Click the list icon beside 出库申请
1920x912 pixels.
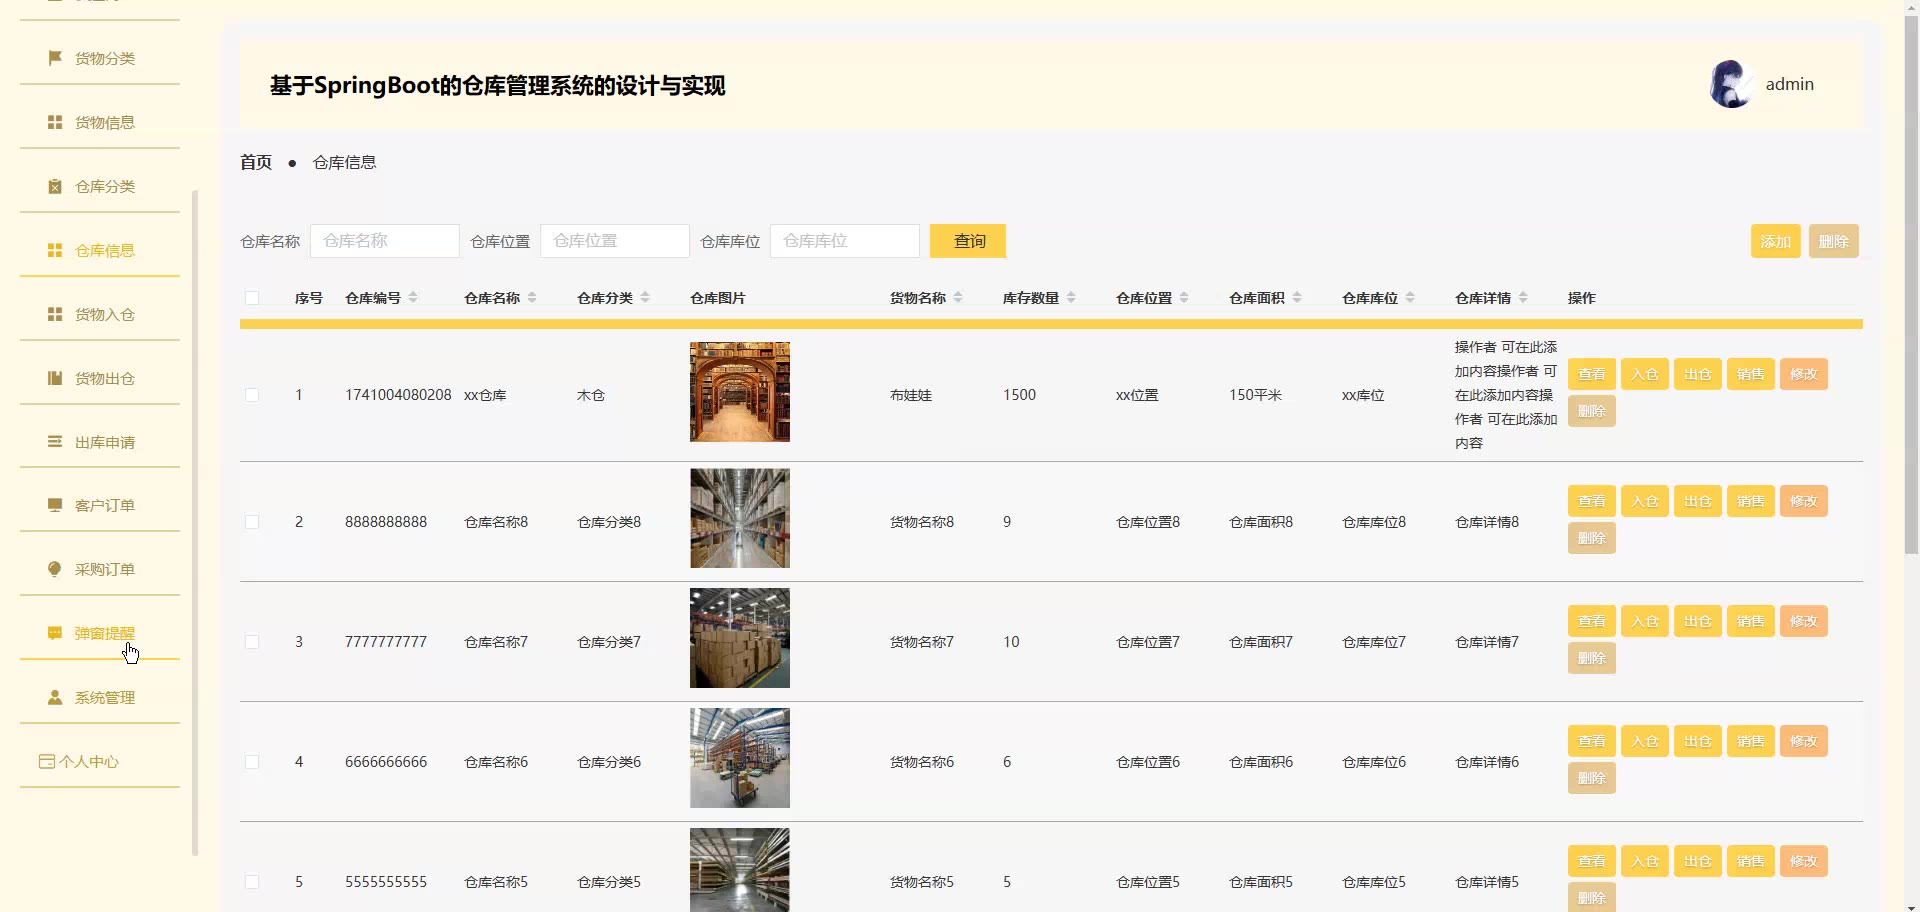click(x=55, y=442)
